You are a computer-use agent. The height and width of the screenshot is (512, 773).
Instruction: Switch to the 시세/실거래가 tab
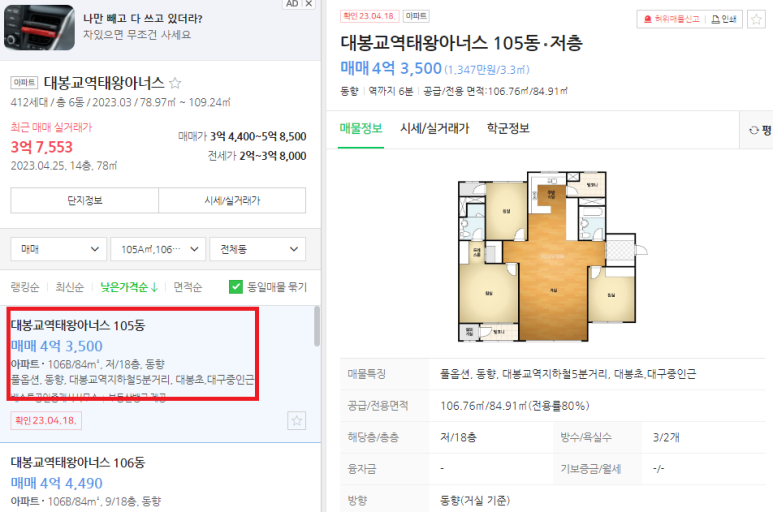434,129
